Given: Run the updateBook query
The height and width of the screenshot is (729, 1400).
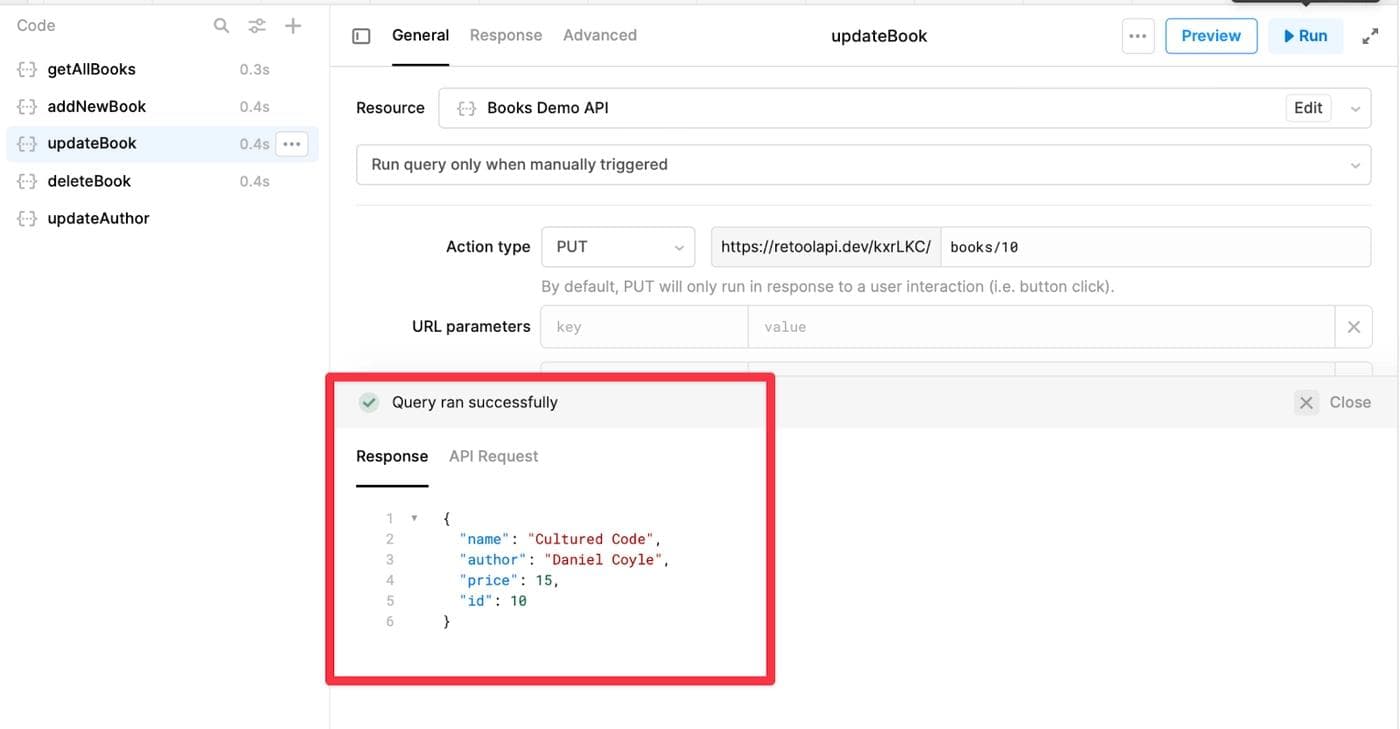Looking at the screenshot, I should [x=1305, y=35].
